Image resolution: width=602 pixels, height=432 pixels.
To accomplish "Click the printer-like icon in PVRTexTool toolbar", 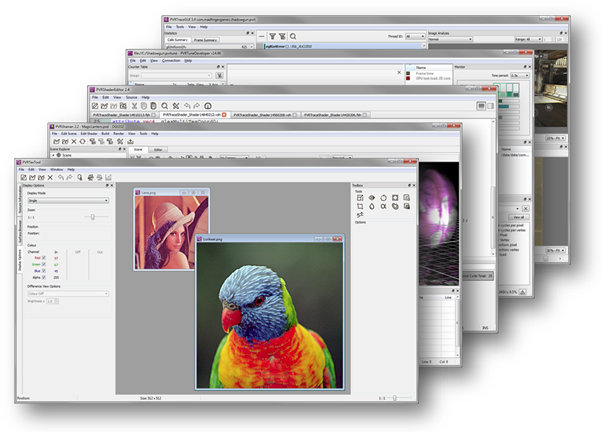I will tap(90, 177).
